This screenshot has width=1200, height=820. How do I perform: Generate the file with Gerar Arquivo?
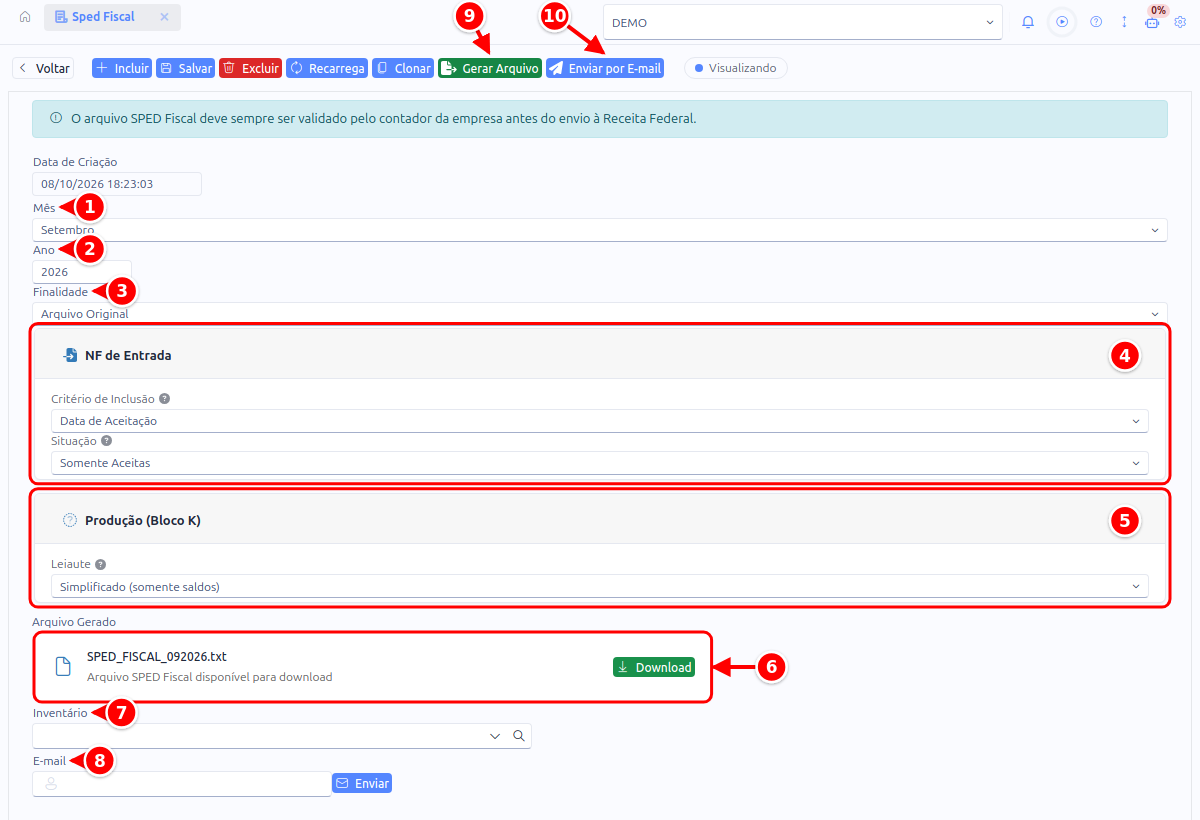click(490, 68)
